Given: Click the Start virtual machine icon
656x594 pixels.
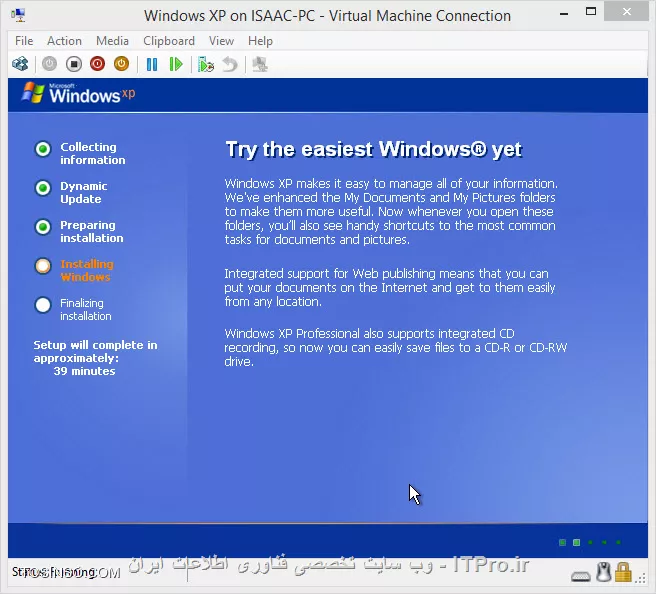Looking at the screenshot, I should pyautogui.click(x=49, y=64).
